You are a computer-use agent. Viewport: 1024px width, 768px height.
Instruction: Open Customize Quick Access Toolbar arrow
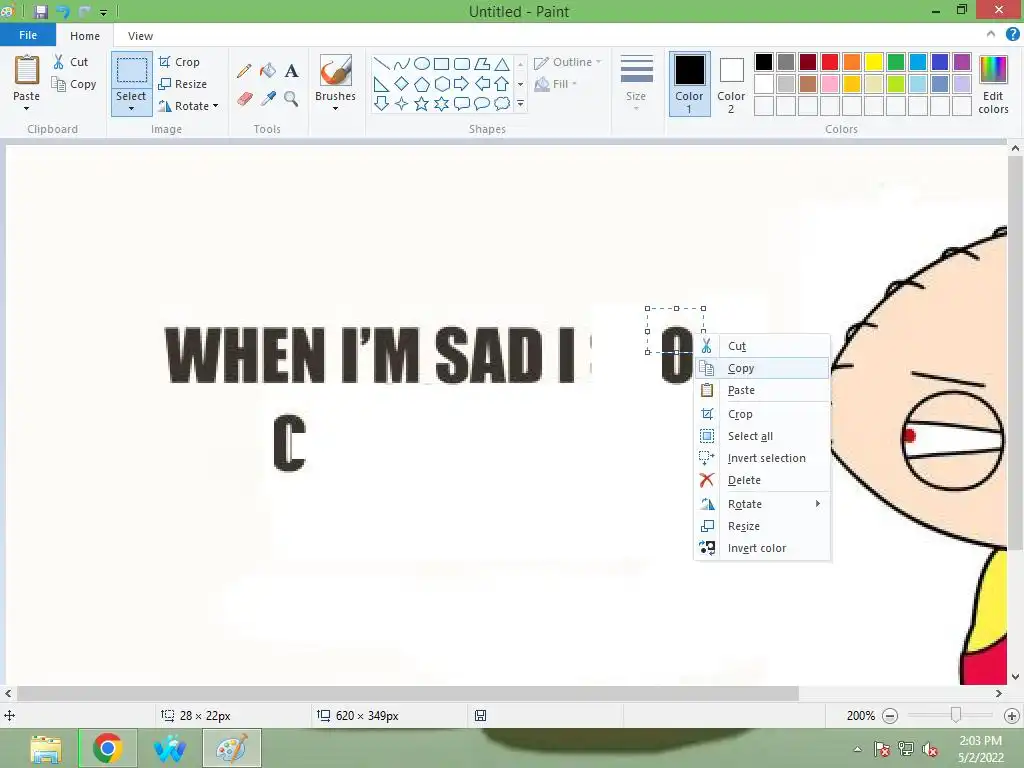point(103,12)
